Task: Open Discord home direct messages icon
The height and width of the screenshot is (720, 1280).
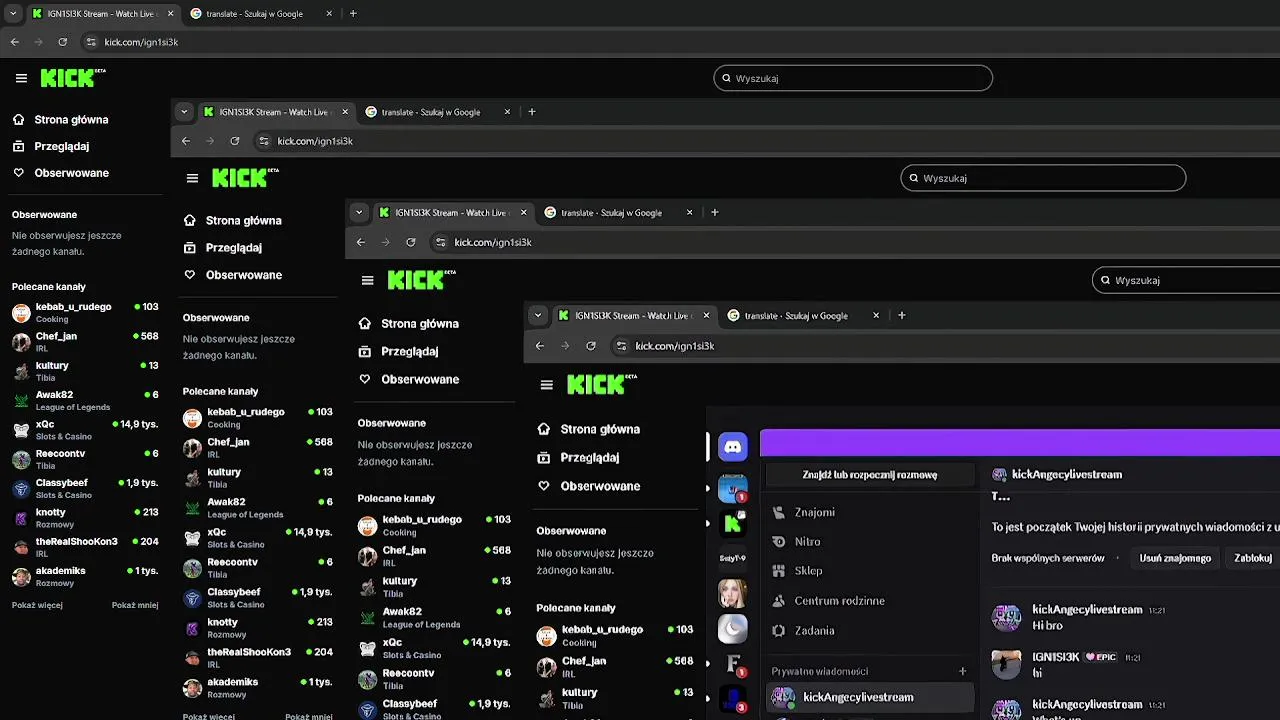Action: point(733,448)
